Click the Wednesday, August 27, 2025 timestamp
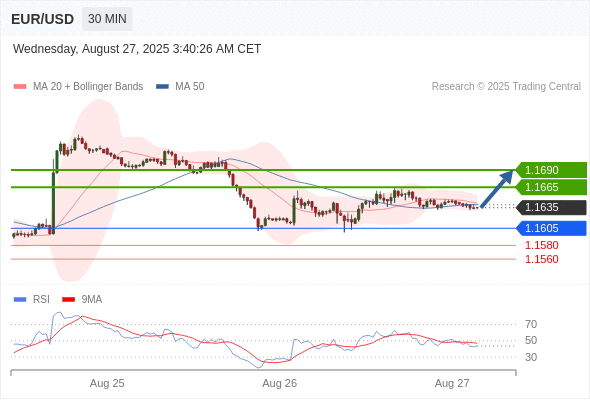 [x=137, y=49]
